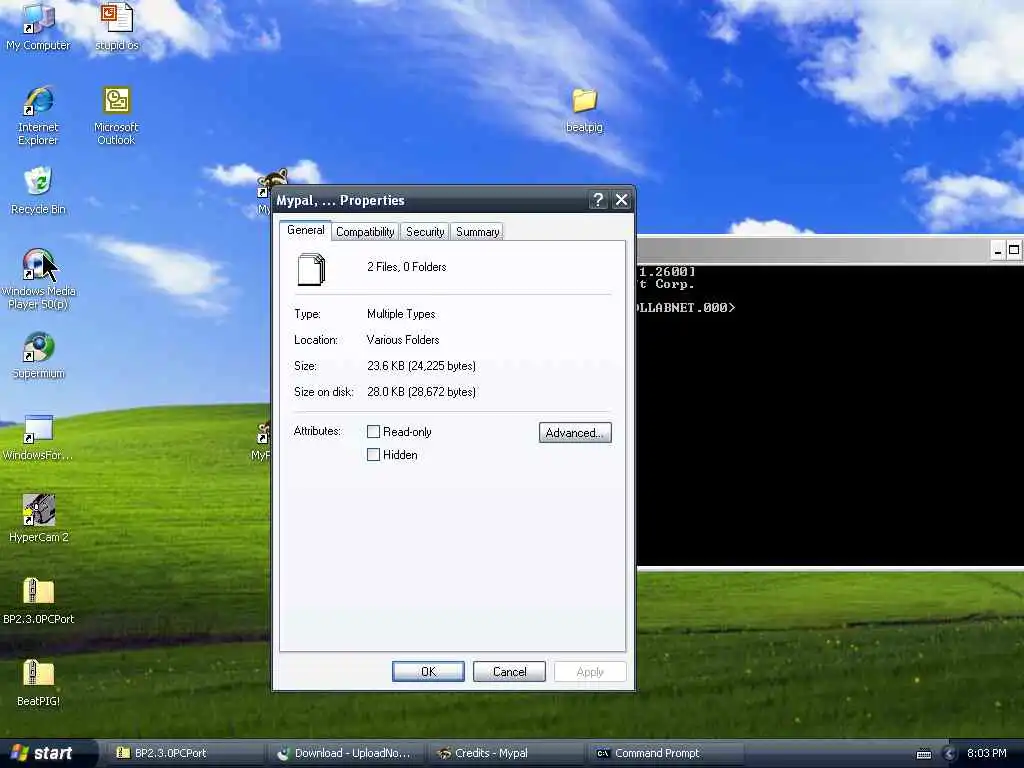
Task: Switch to the Security tab
Action: [x=425, y=232]
